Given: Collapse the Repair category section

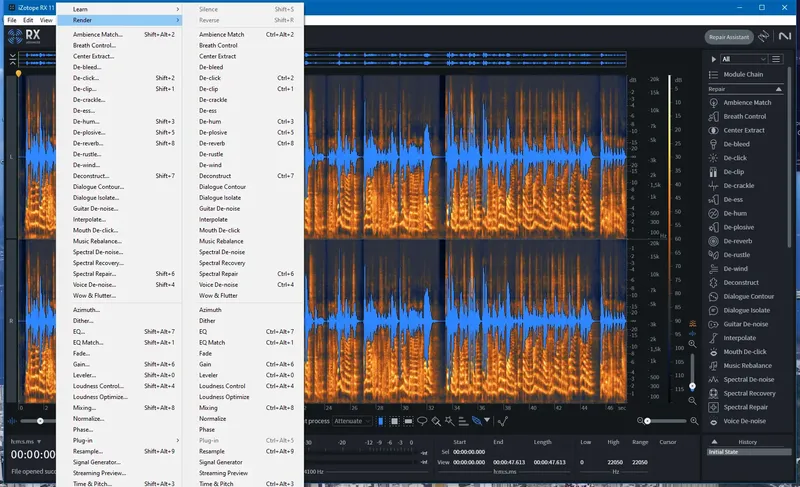Looking at the screenshot, I should tap(778, 89).
